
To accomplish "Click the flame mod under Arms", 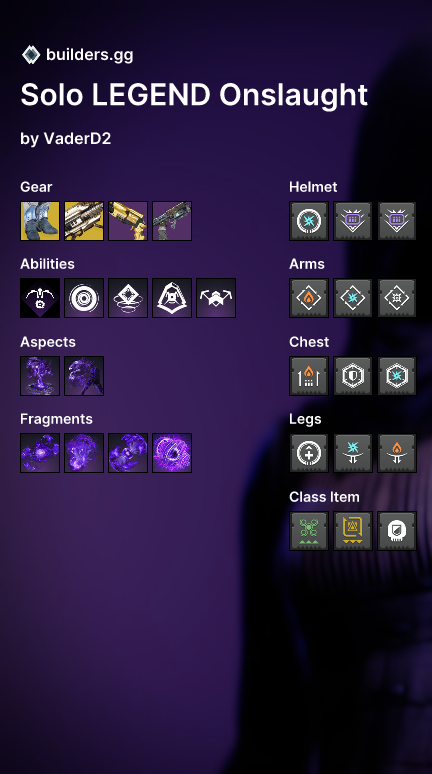I will (x=309, y=298).
